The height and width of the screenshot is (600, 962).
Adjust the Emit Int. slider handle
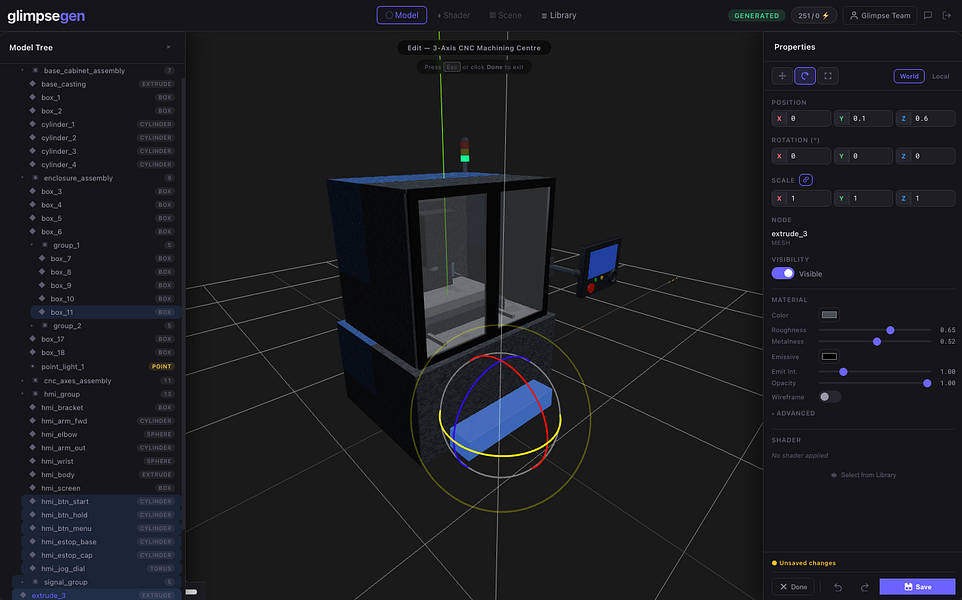point(844,372)
